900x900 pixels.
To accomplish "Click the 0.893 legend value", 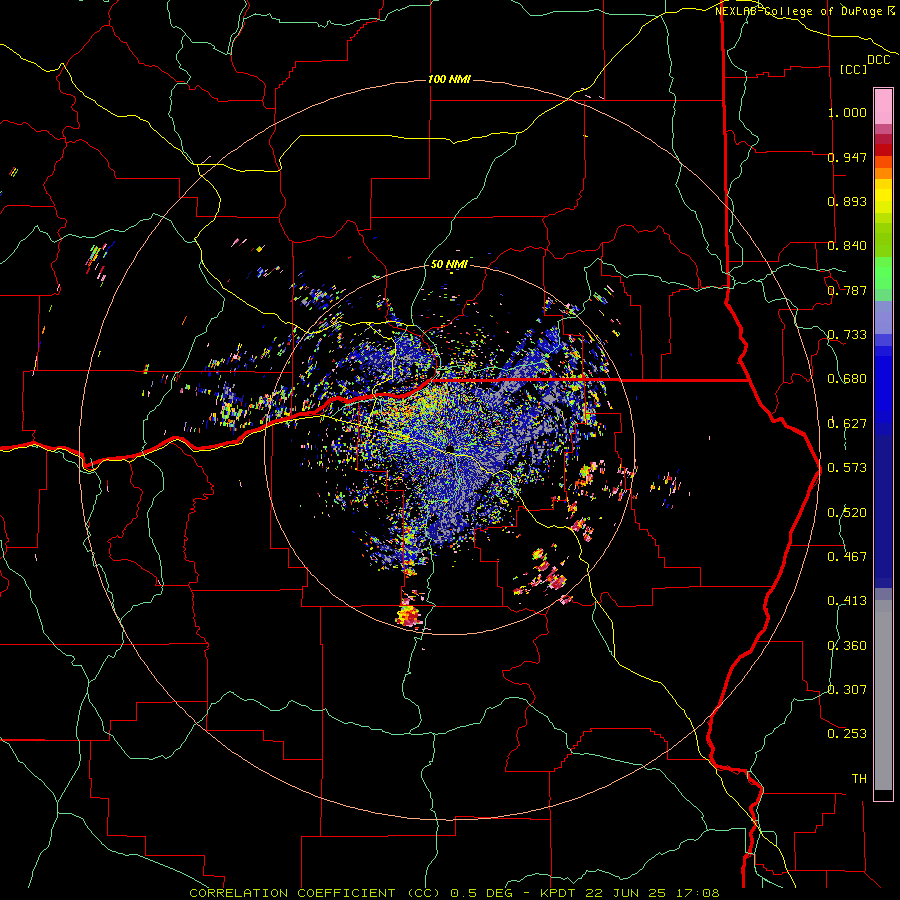I will click(847, 201).
